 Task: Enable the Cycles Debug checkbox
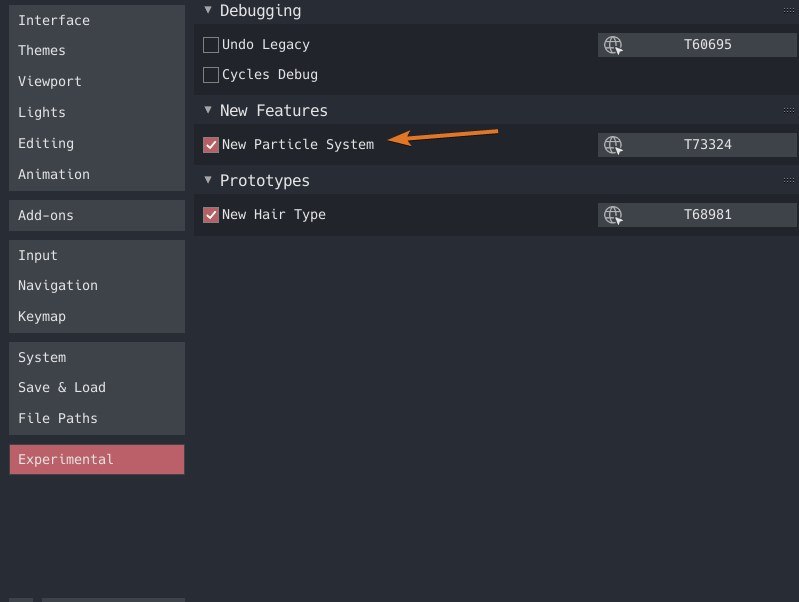point(211,75)
